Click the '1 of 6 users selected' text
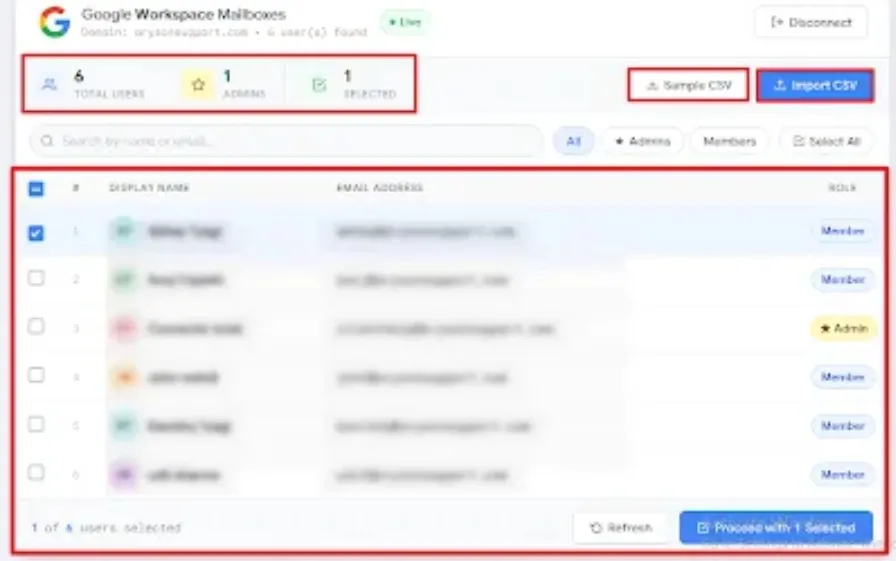Viewport: 896px width, 561px height. tap(106, 527)
